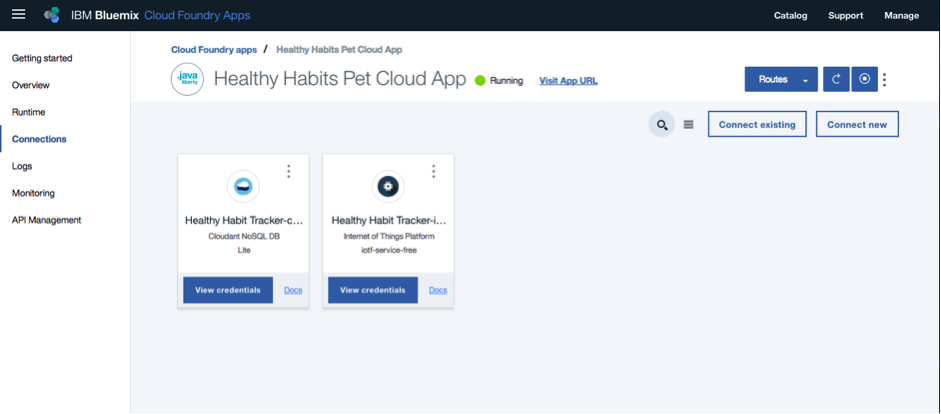
Task: Open the Logs section
Action: click(x=22, y=166)
